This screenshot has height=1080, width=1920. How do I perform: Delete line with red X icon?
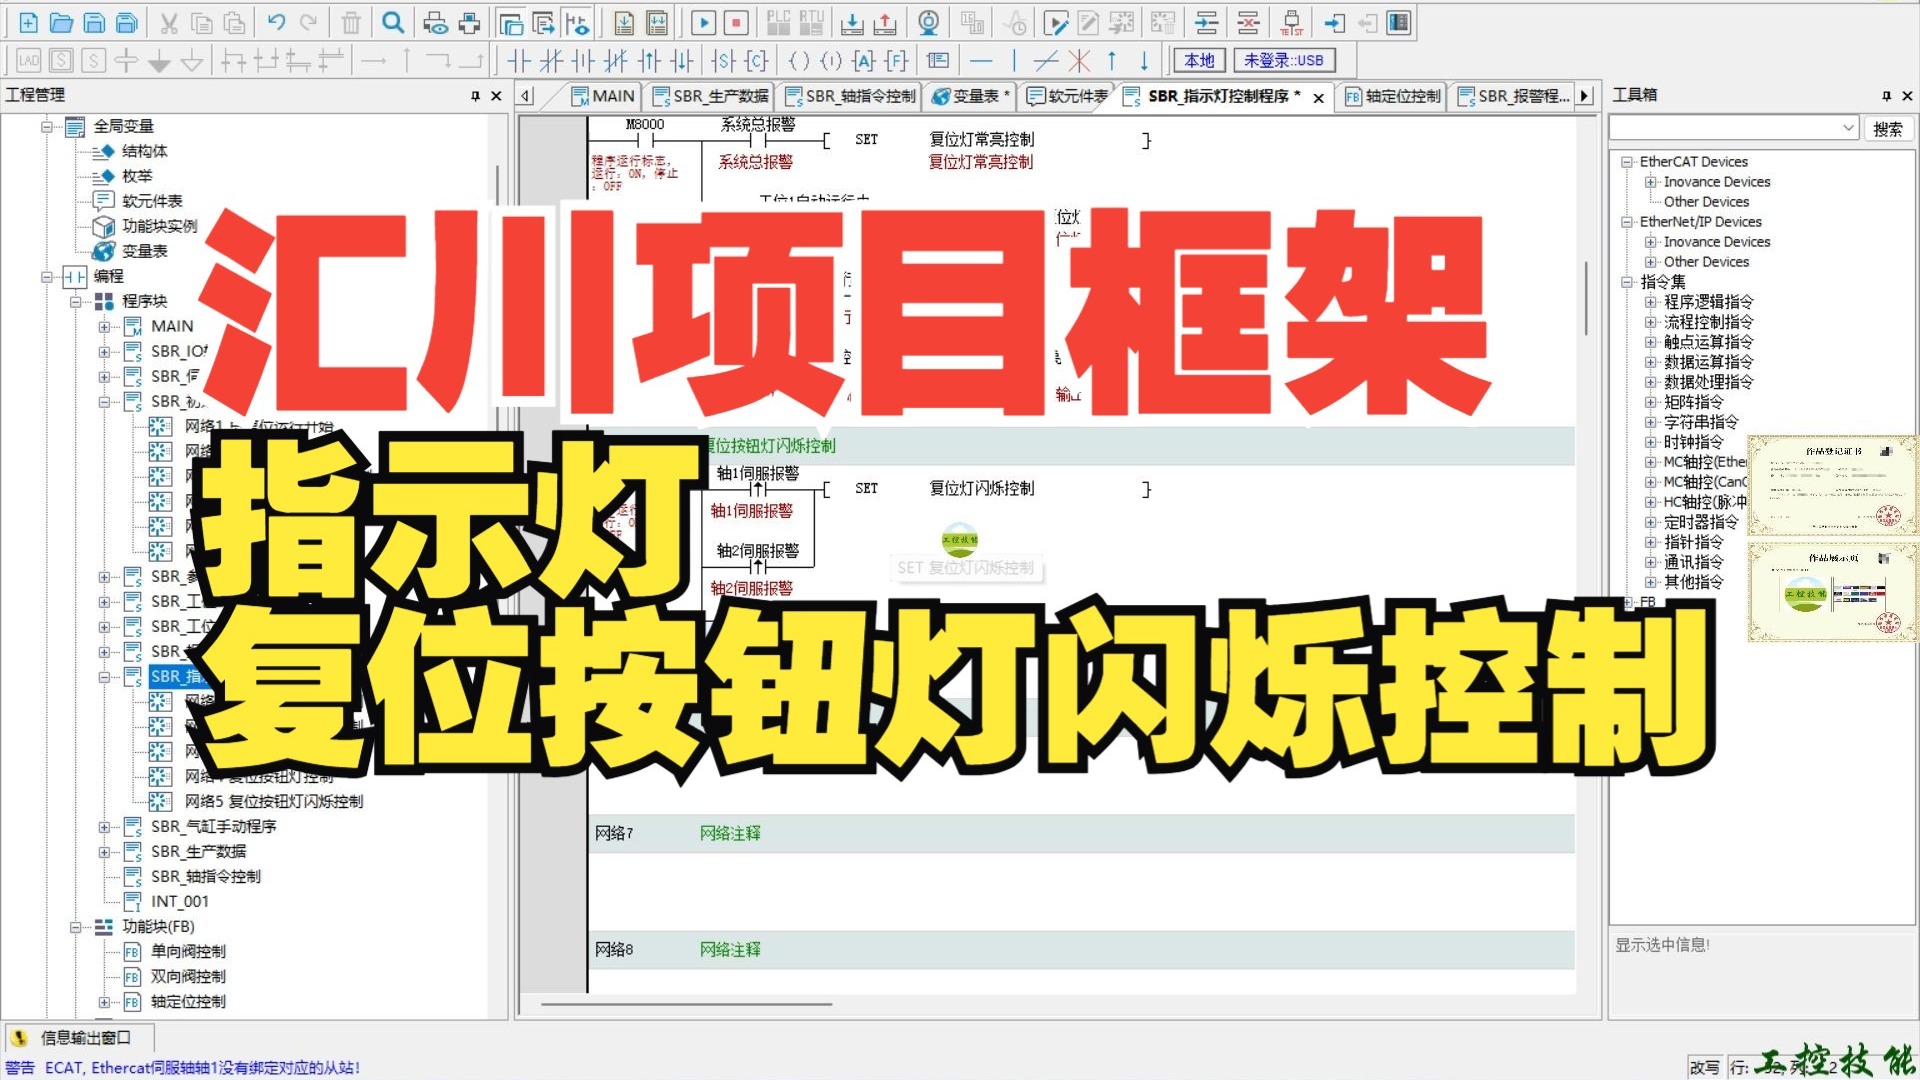tap(1079, 61)
